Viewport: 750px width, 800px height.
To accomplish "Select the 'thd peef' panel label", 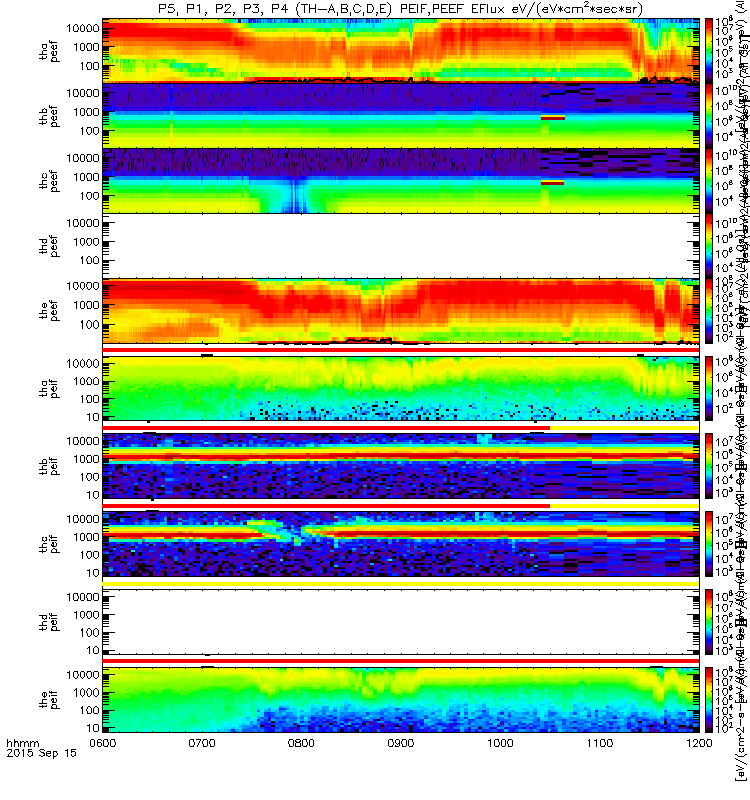I will click(x=49, y=246).
